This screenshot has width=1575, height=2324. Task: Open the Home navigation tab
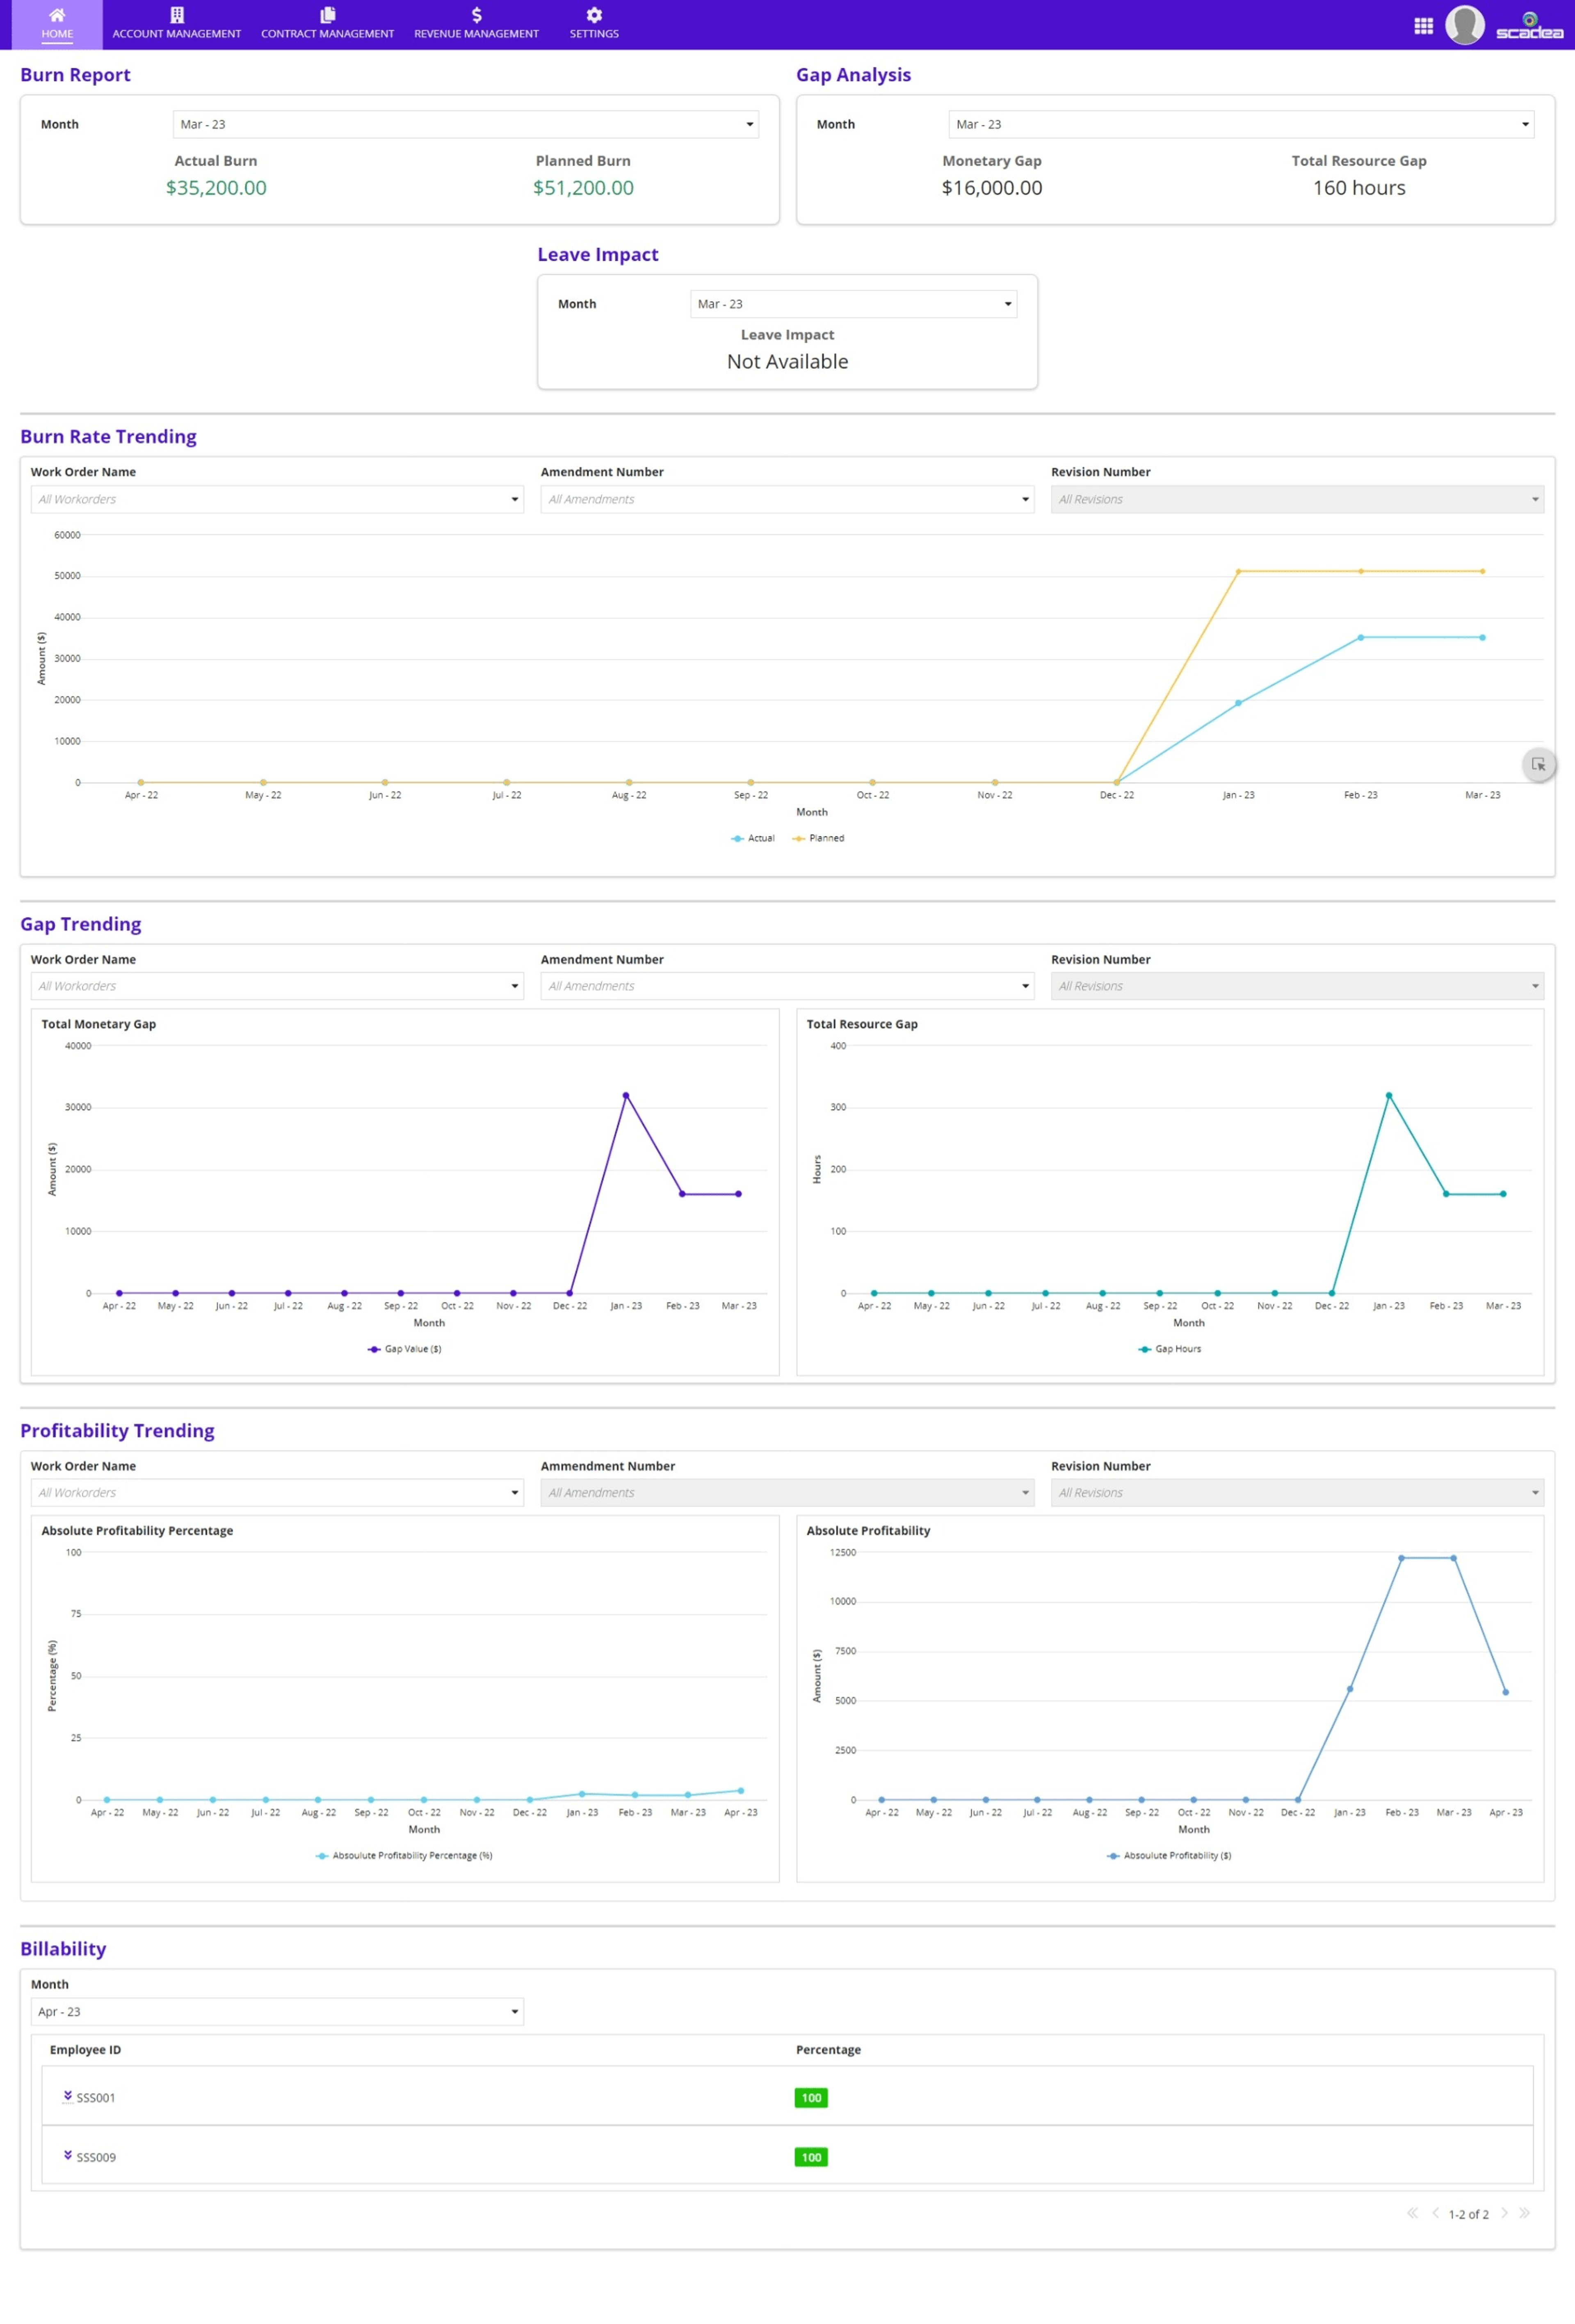57,24
